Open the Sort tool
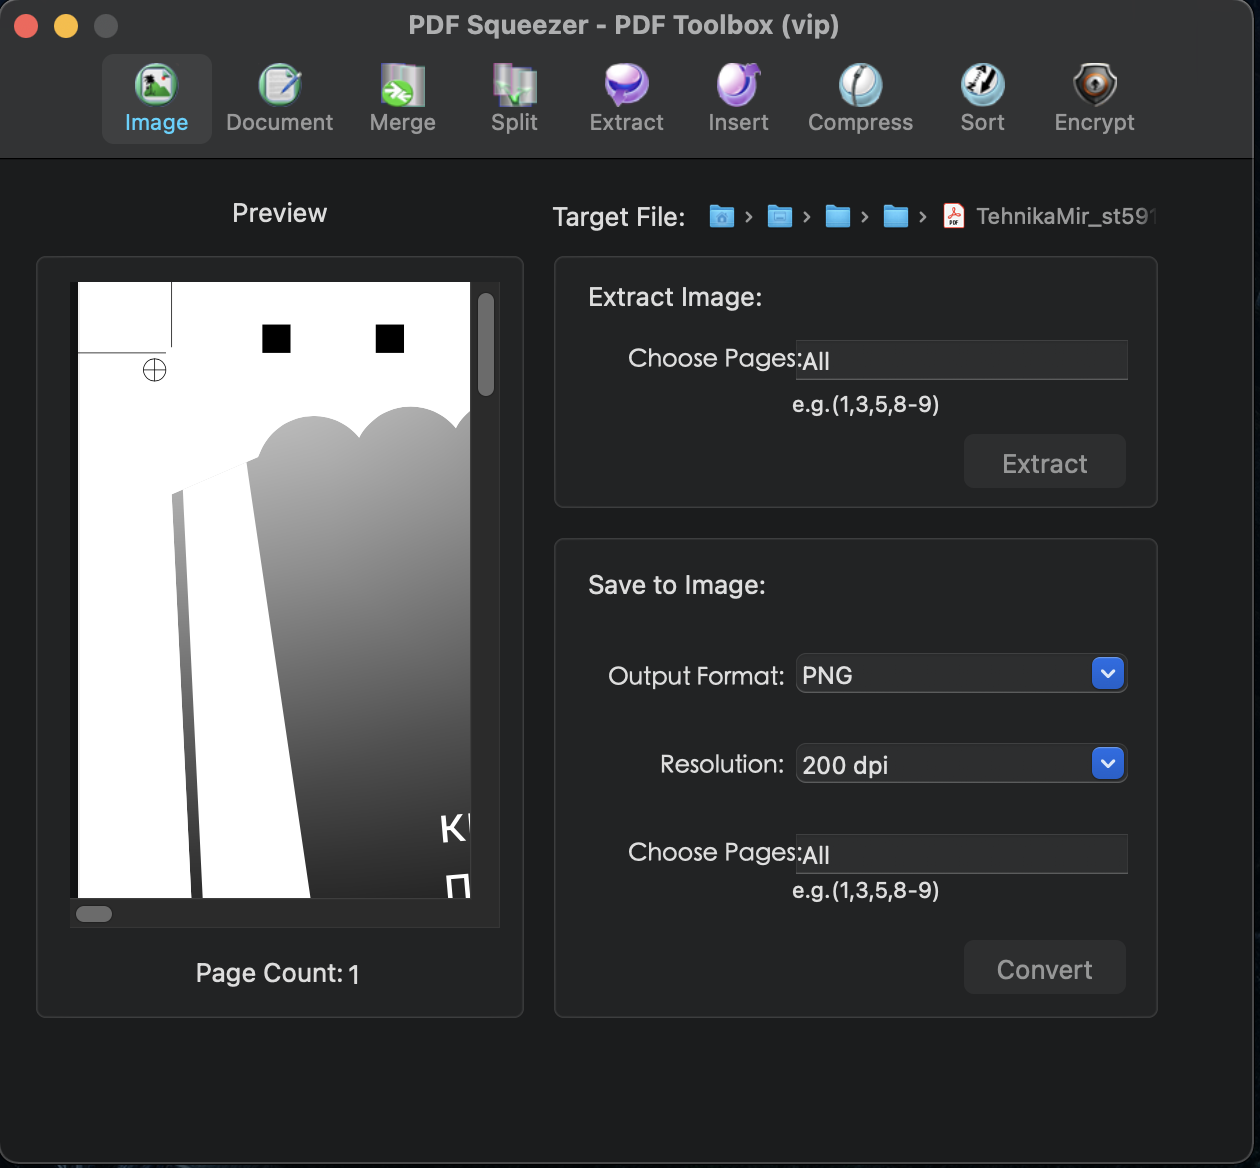 pos(981,98)
